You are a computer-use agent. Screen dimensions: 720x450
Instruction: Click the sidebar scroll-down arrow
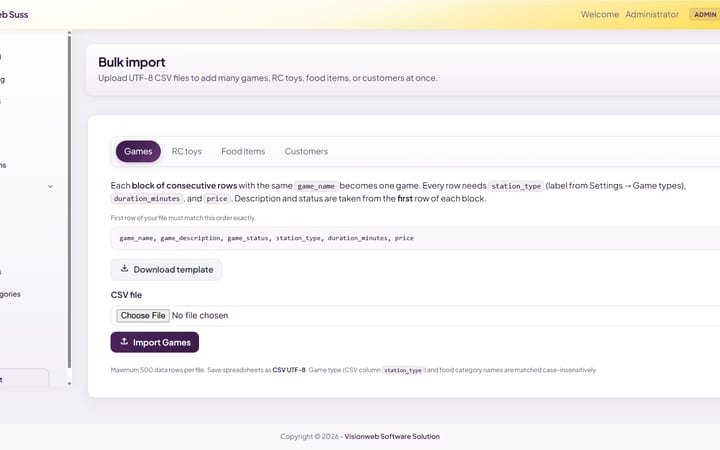coord(69,384)
